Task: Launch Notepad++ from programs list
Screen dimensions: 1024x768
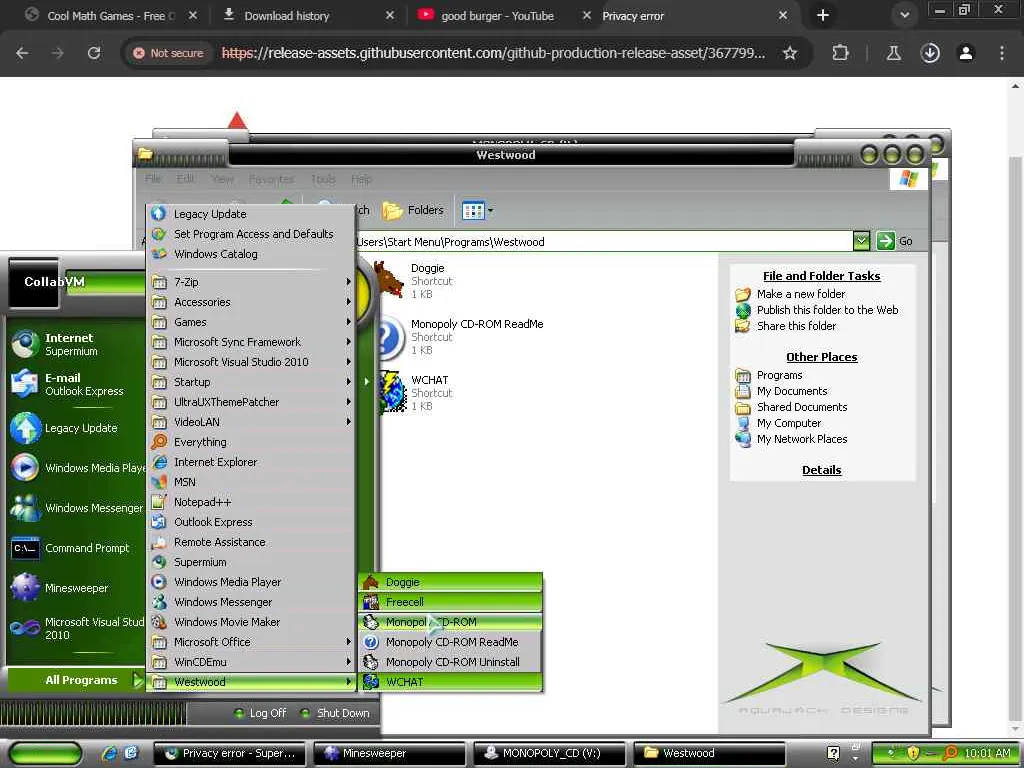Action: point(251,502)
